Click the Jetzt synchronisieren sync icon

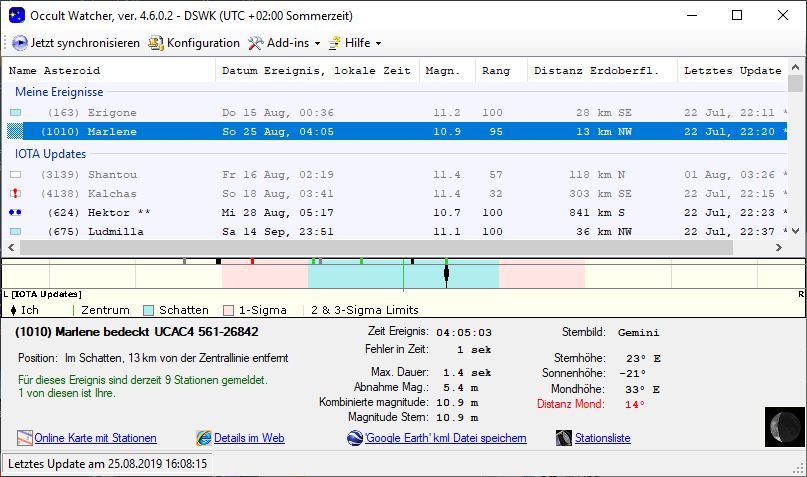20,43
